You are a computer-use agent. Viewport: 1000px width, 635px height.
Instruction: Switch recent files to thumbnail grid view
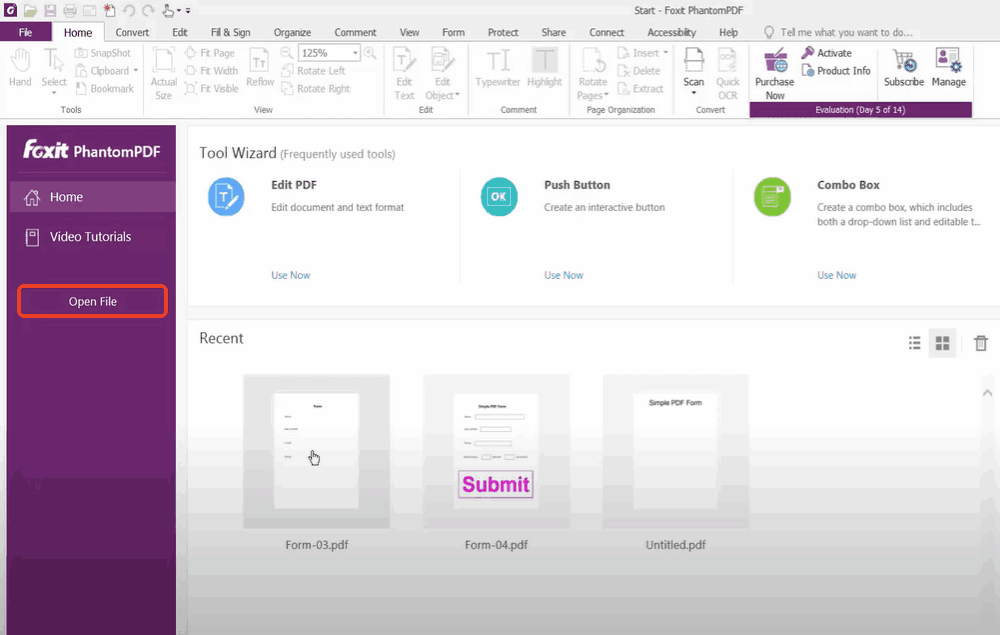pos(942,343)
